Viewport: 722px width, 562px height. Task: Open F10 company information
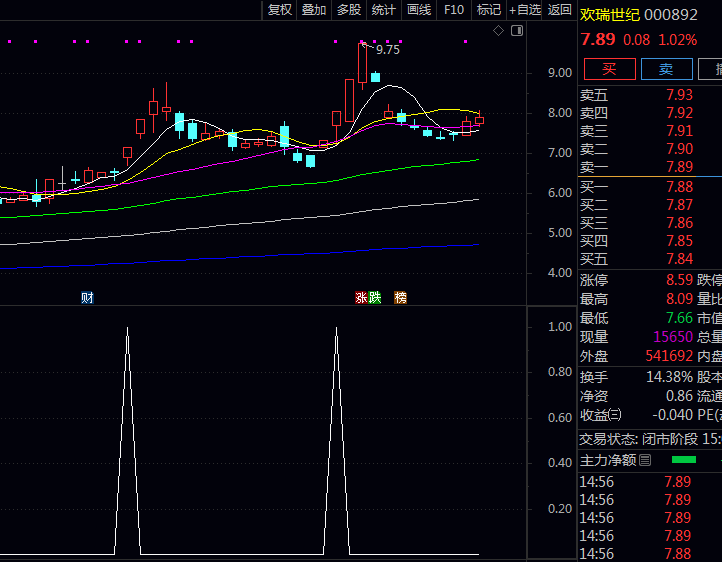point(454,10)
